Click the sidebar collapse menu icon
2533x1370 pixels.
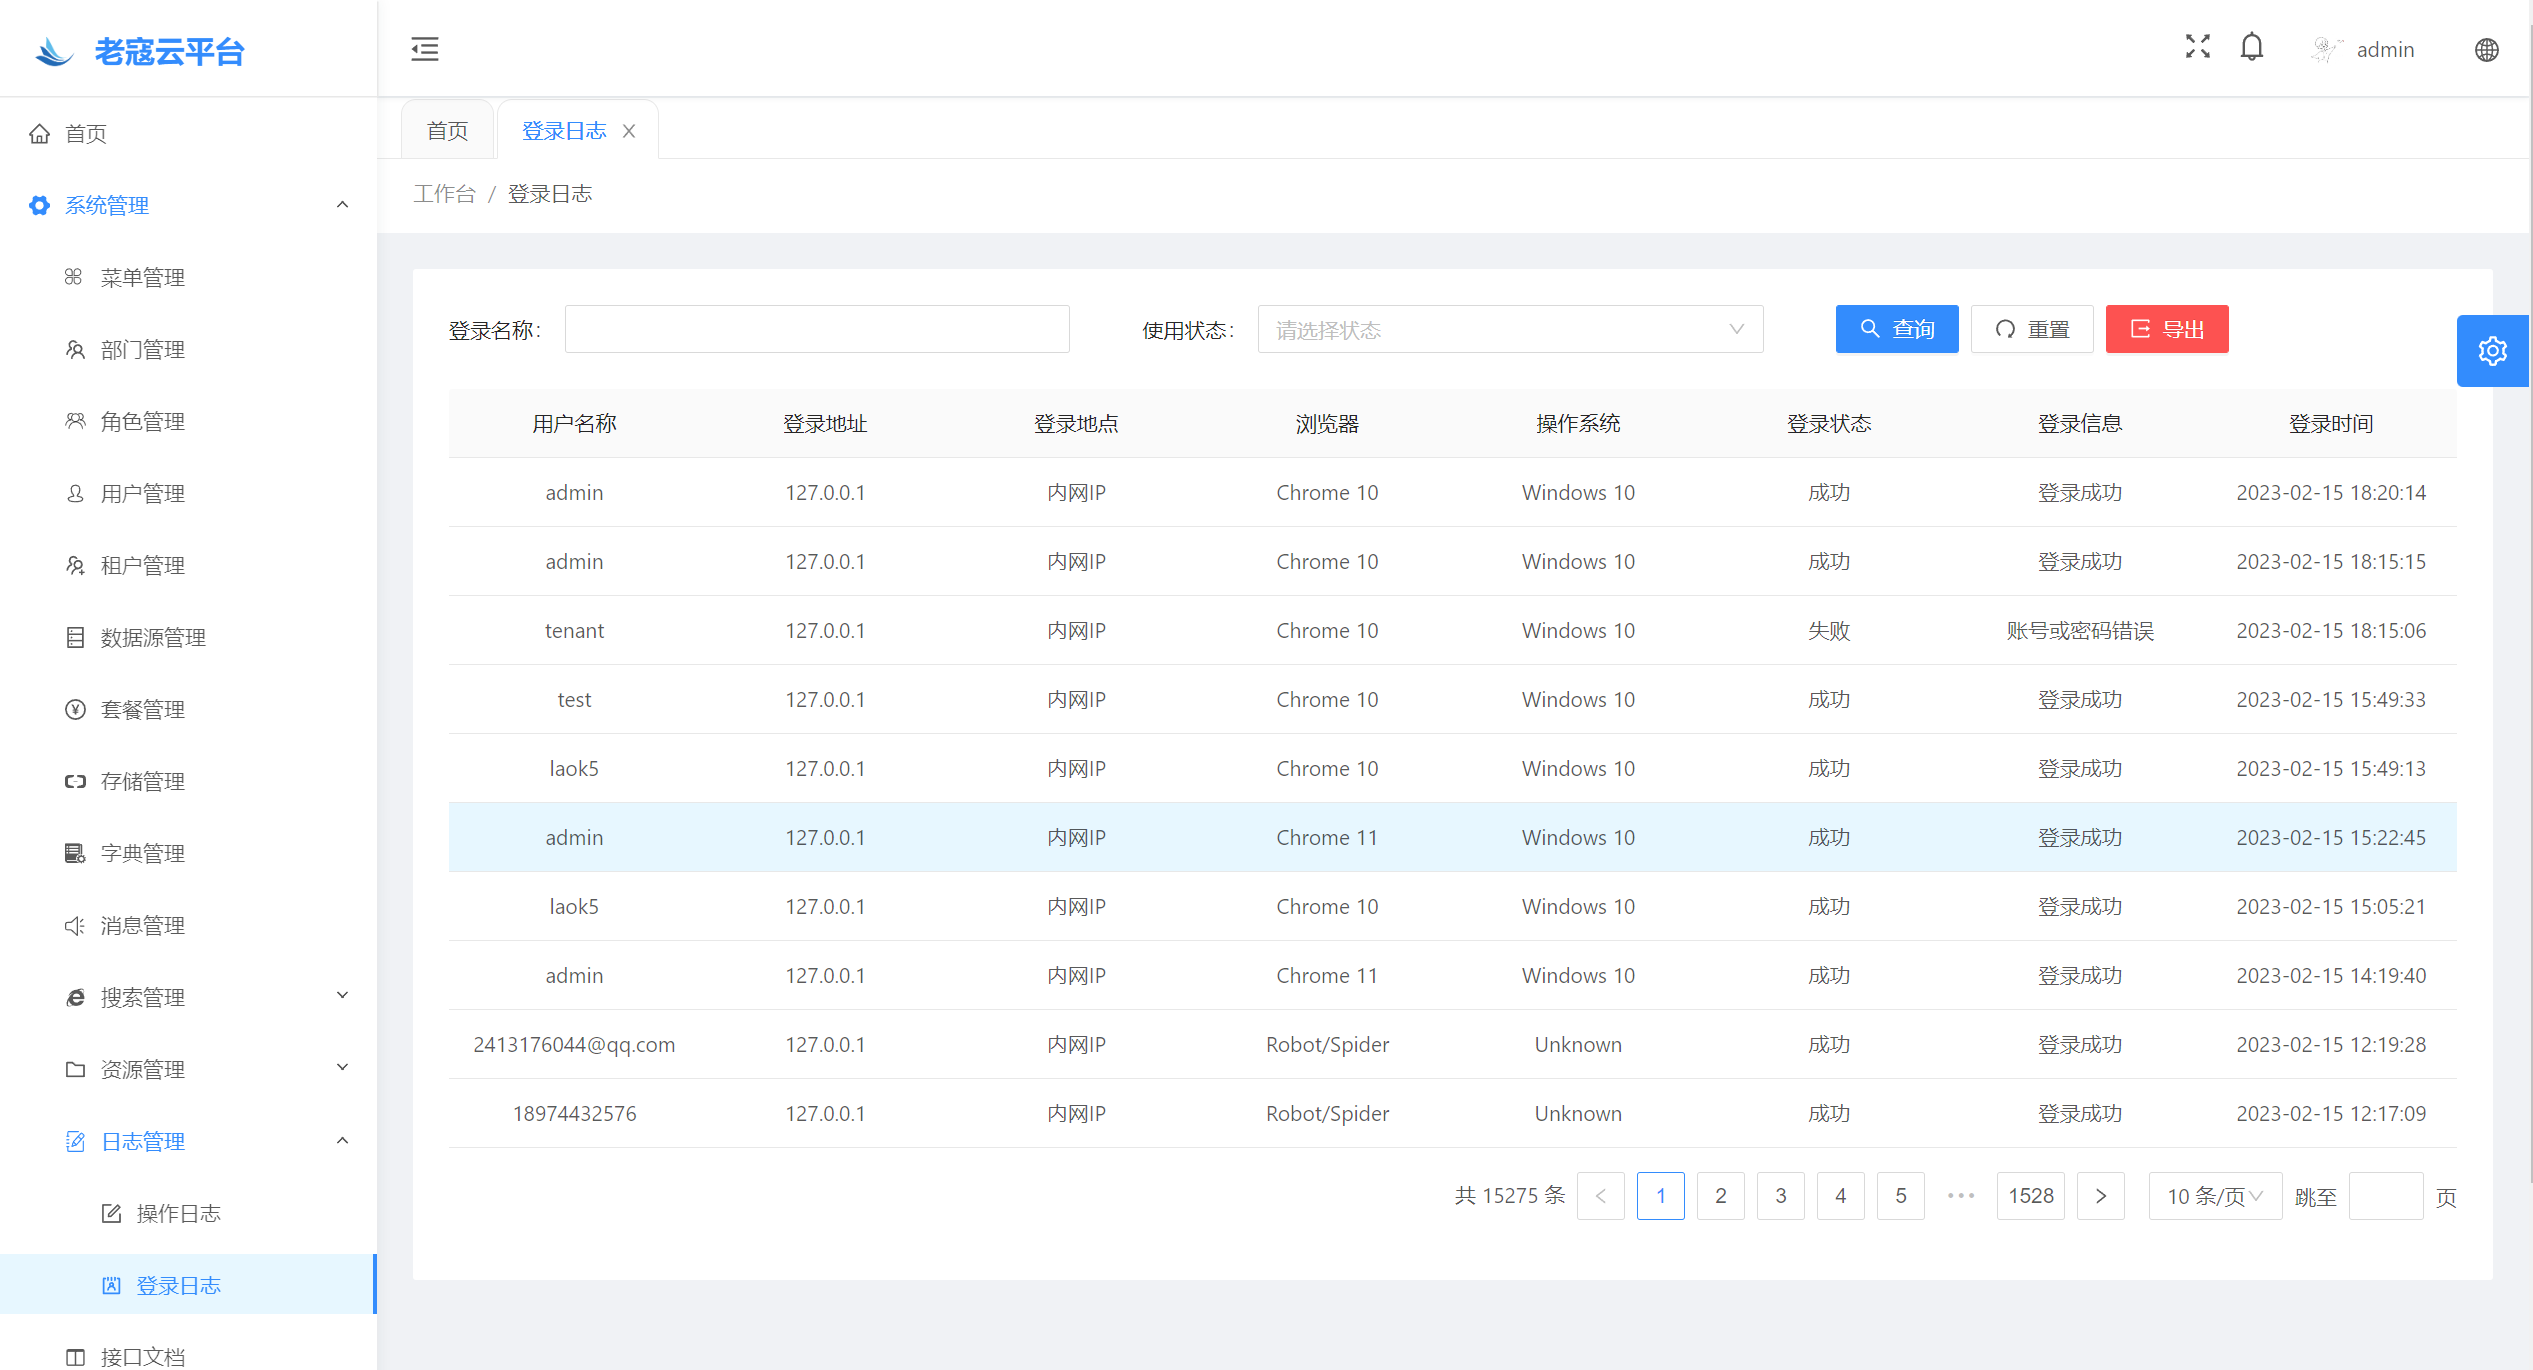pos(424,49)
